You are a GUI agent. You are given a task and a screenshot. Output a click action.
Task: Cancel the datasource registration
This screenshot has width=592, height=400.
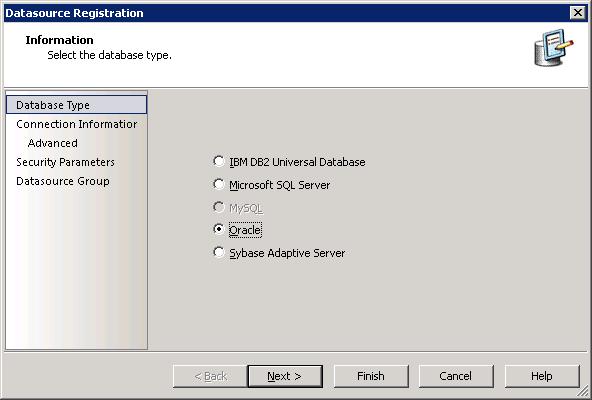[x=456, y=376]
